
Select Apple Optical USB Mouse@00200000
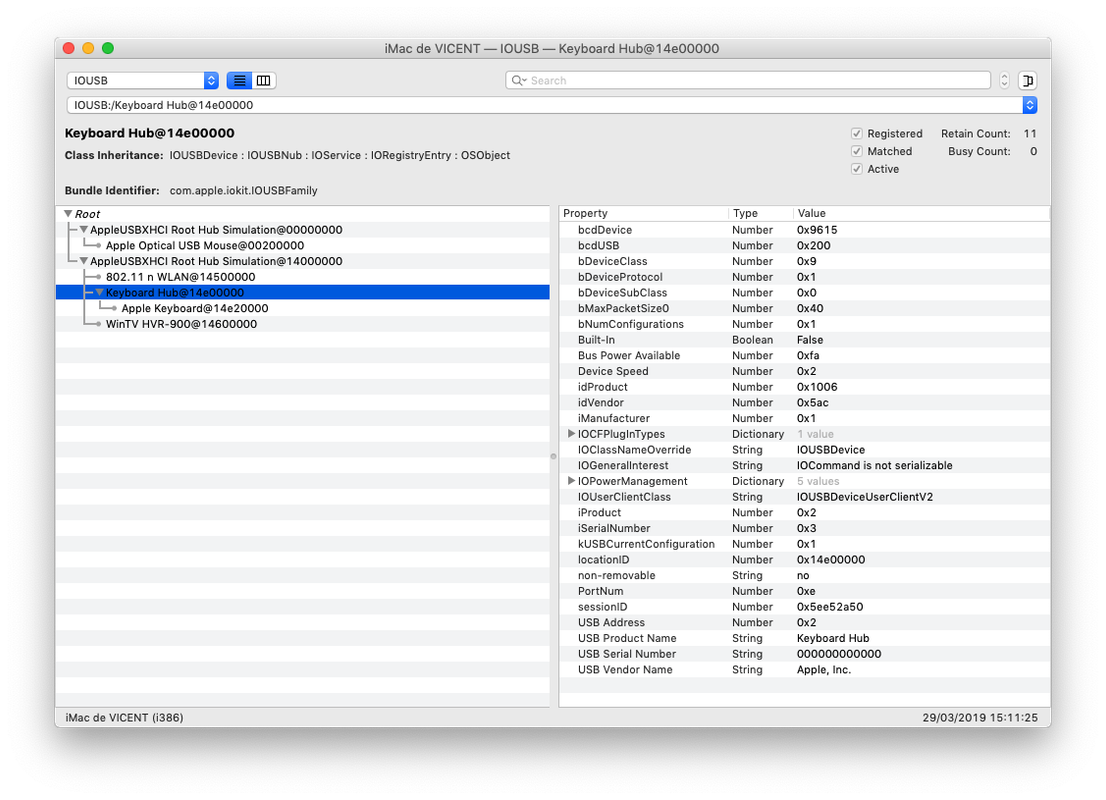[x=205, y=246]
